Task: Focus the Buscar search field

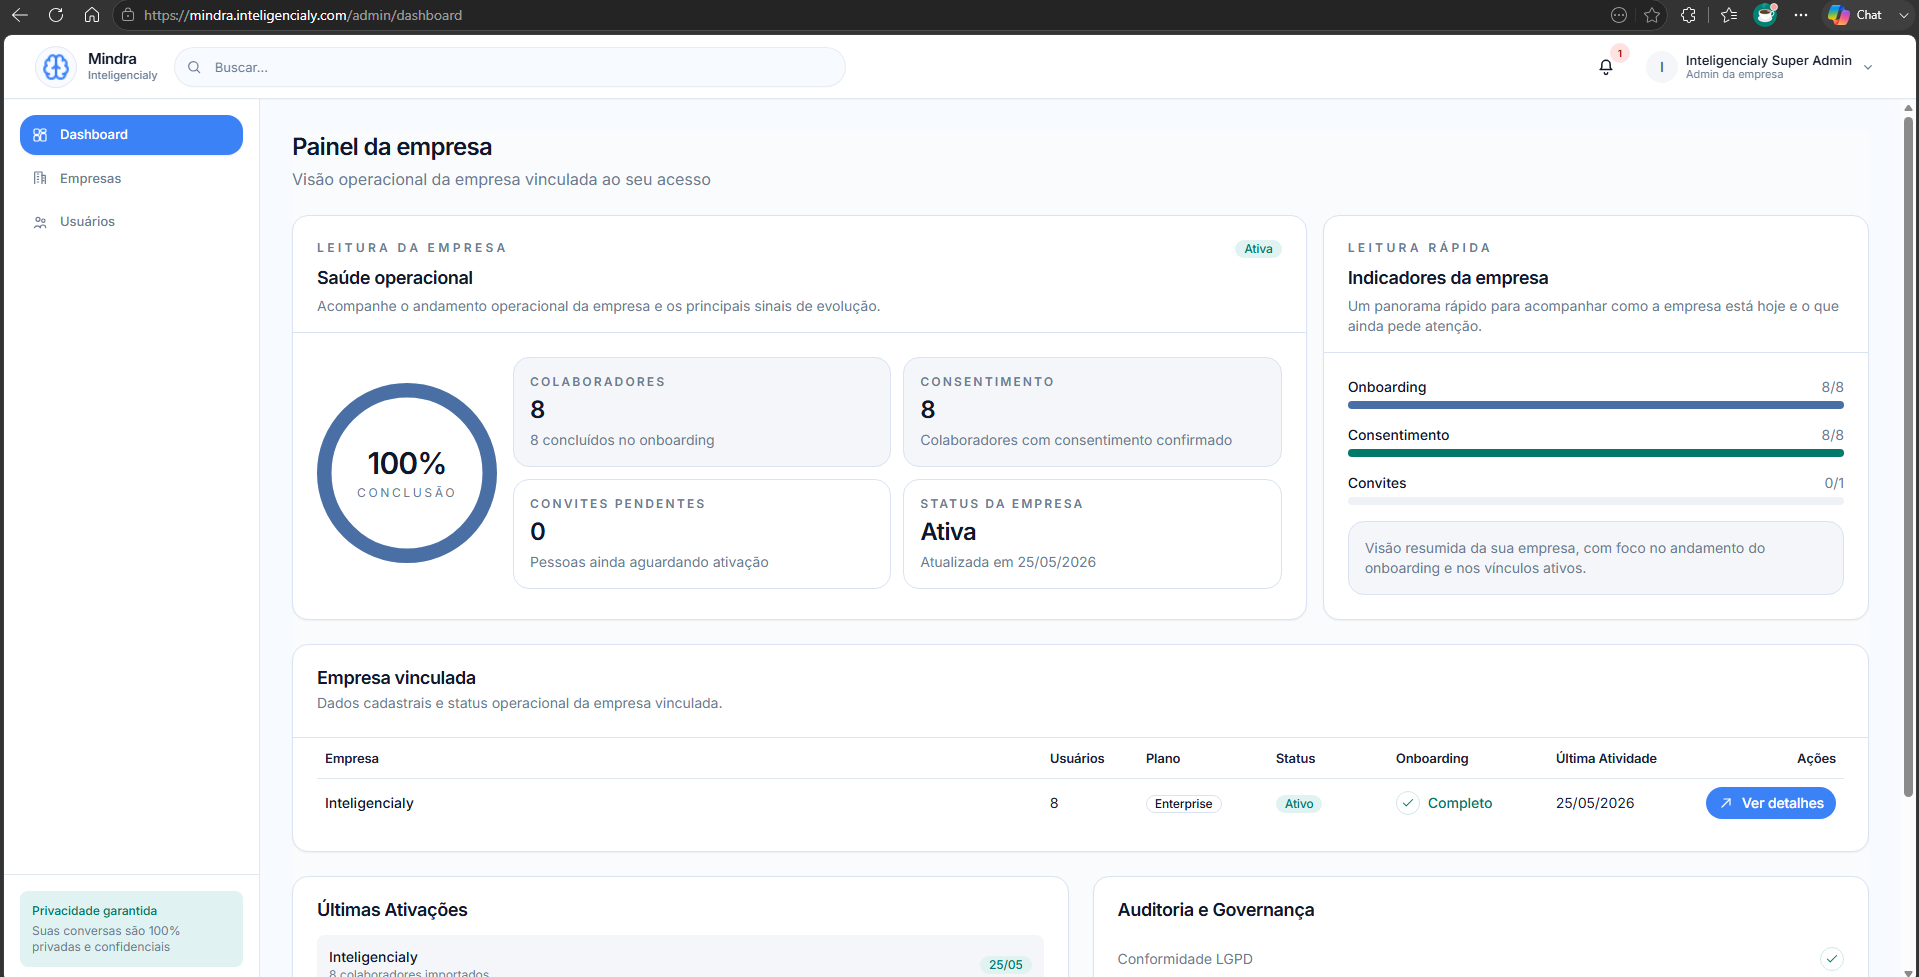Action: click(x=510, y=67)
